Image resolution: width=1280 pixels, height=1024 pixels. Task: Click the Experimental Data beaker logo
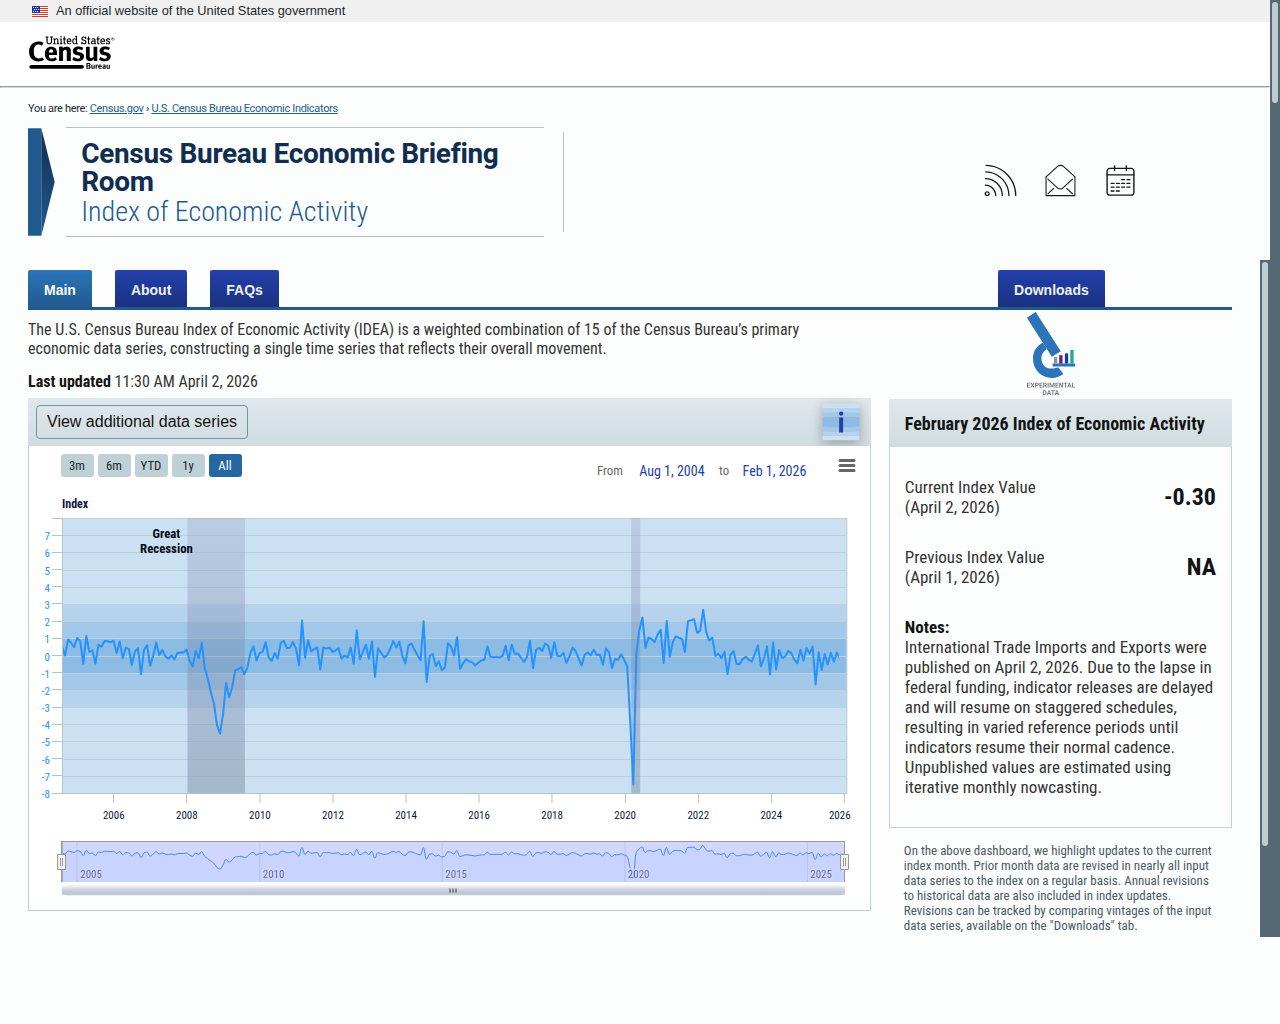click(x=1051, y=354)
